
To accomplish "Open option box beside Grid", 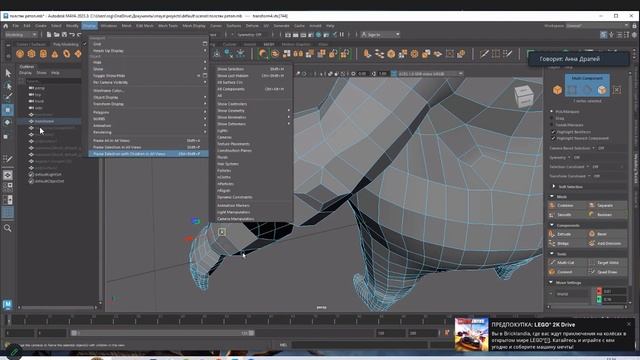I will point(205,44).
